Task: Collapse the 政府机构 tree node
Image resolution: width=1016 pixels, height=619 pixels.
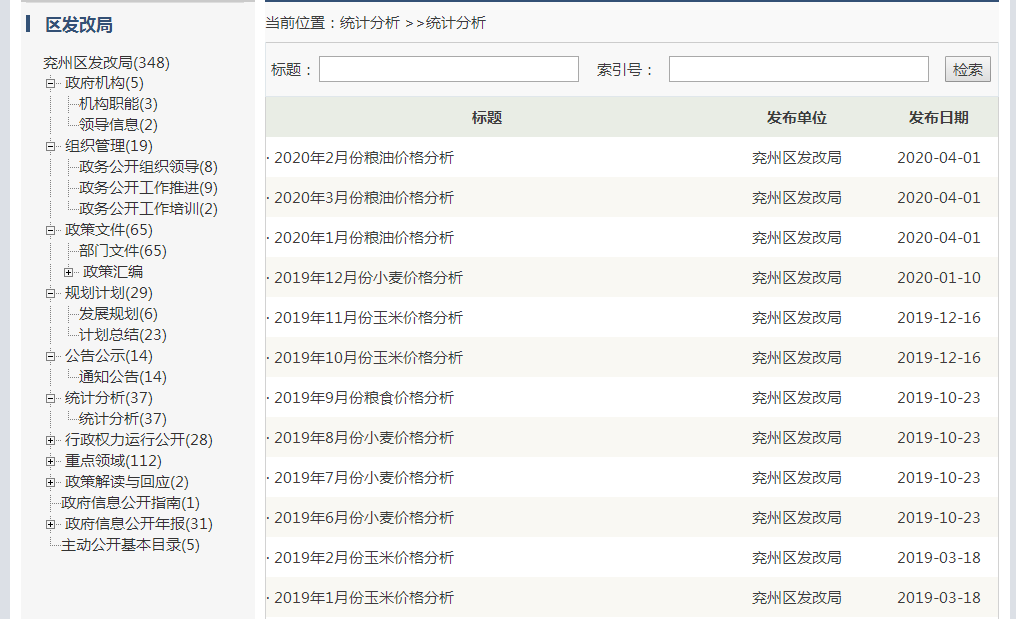Action: [x=51, y=83]
